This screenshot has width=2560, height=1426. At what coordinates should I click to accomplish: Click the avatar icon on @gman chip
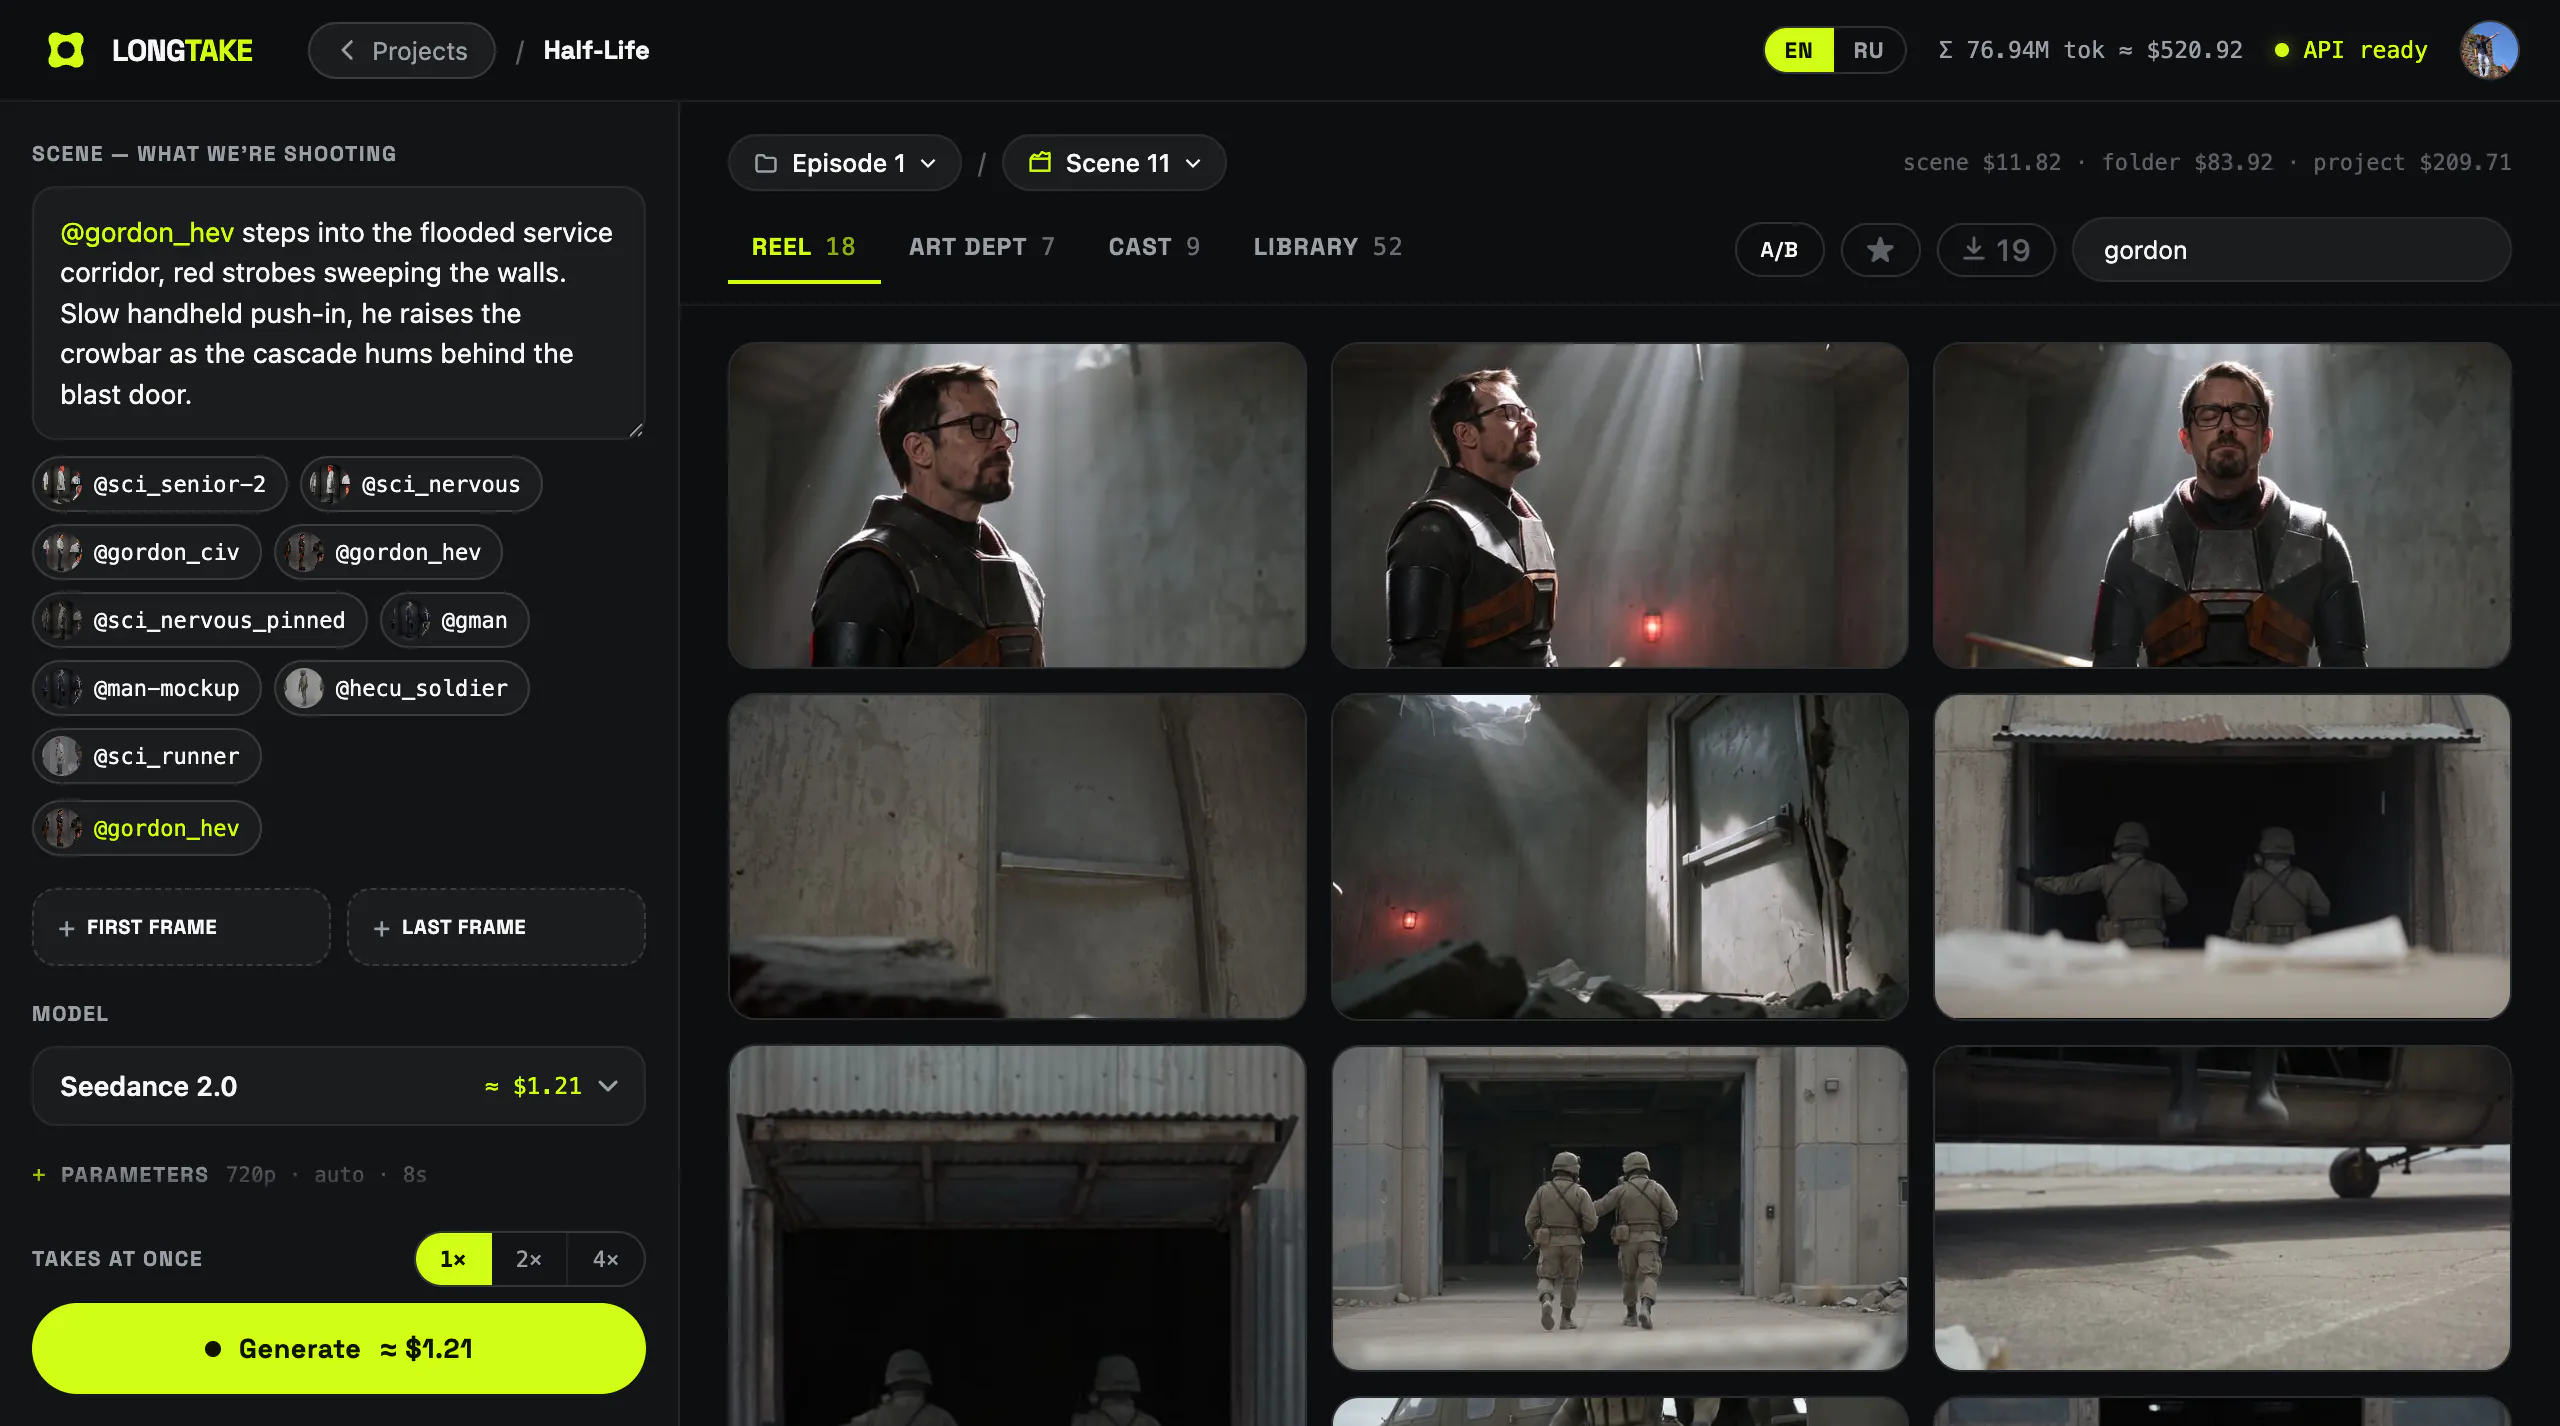[410, 620]
